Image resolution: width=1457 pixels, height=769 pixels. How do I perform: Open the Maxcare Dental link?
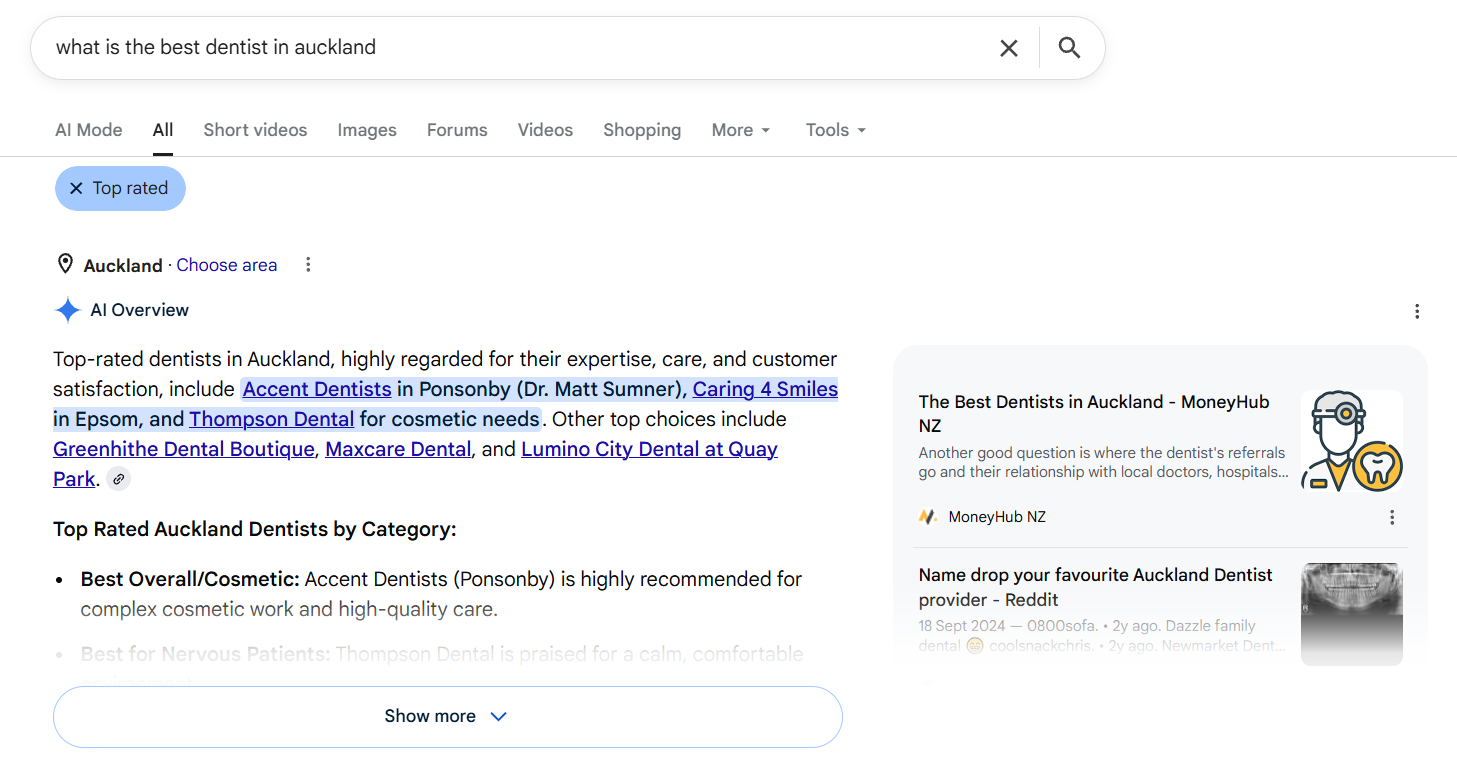(x=398, y=449)
